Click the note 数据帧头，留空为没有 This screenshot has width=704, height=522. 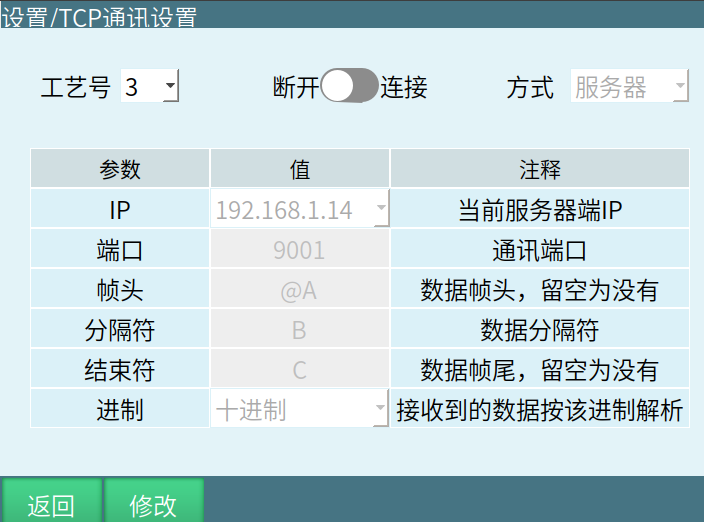(x=540, y=289)
